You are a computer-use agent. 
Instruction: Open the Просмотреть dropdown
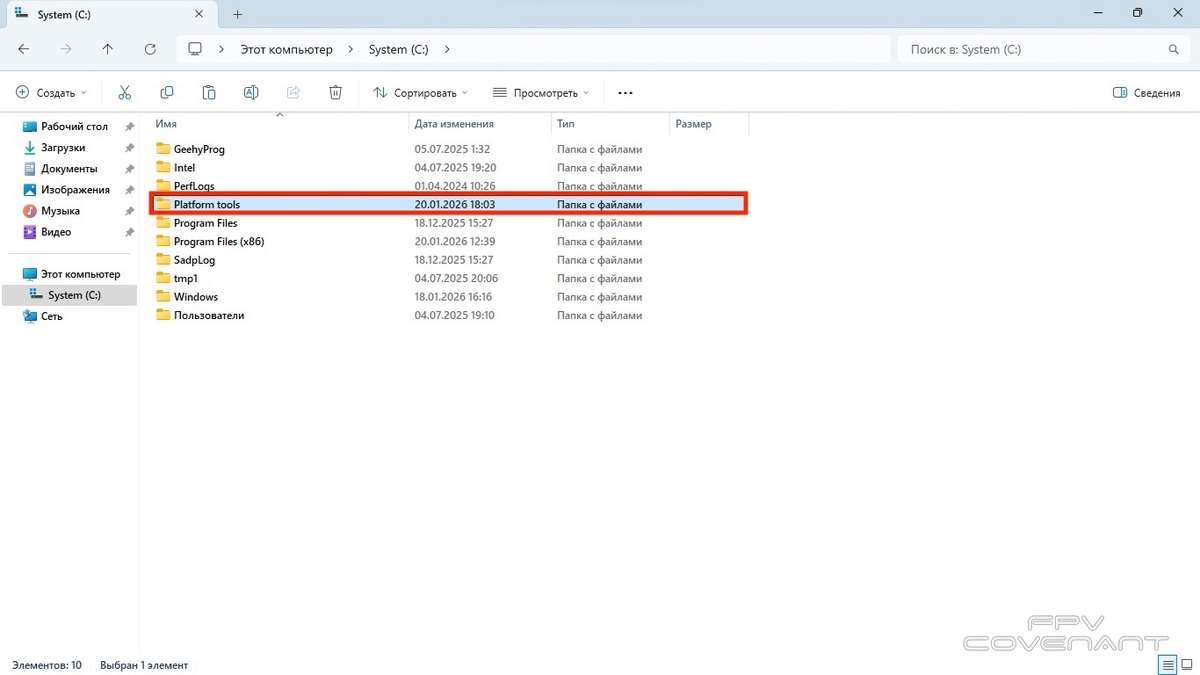click(541, 92)
